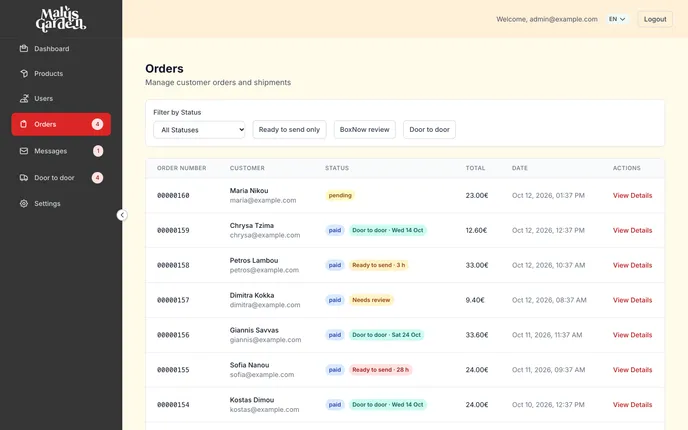Click the Messages count badge 1
Image resolution: width=688 pixels, height=430 pixels.
pos(98,151)
